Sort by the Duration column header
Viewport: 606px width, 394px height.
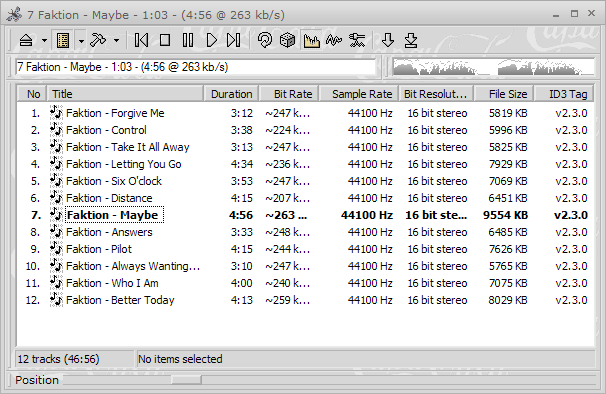(231, 94)
